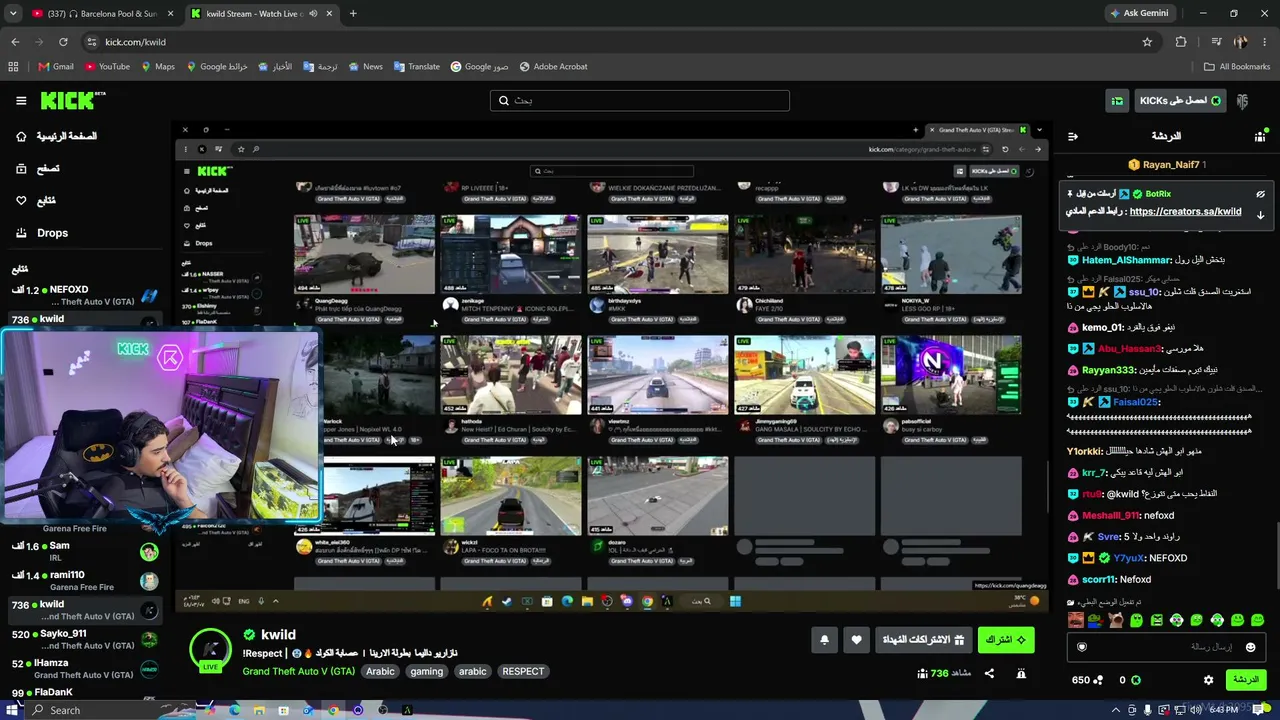Click the Ask Gemini button
This screenshot has height=720, width=1280.
coord(1139,13)
